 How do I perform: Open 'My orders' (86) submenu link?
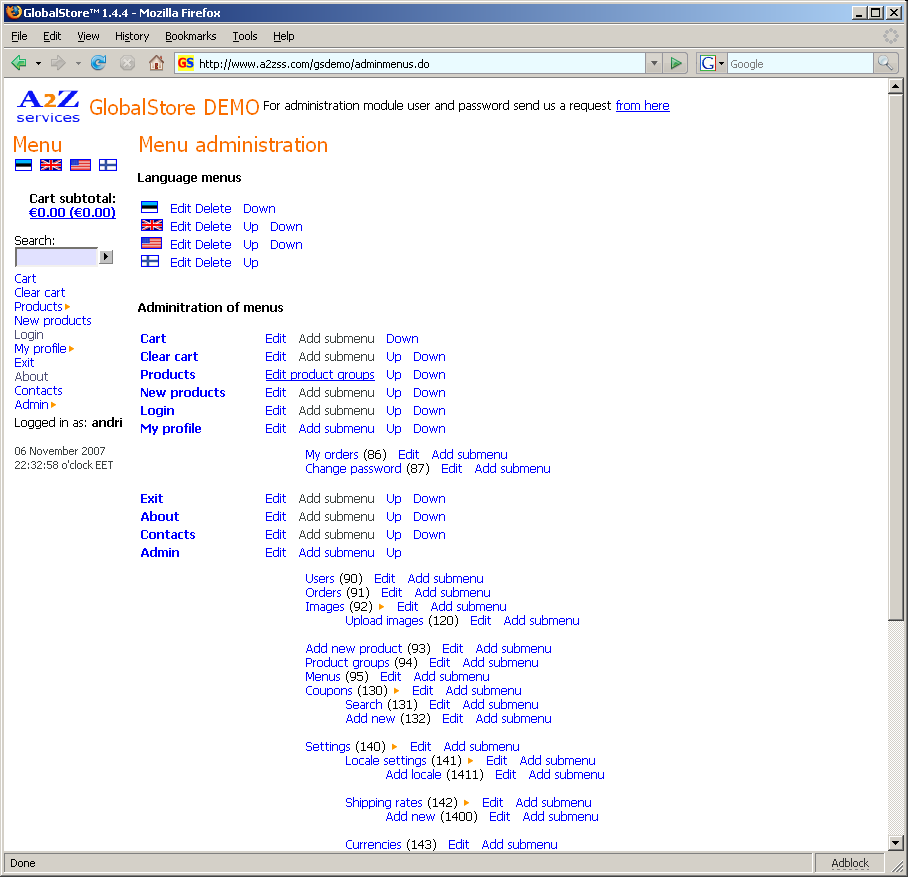tap(332, 455)
